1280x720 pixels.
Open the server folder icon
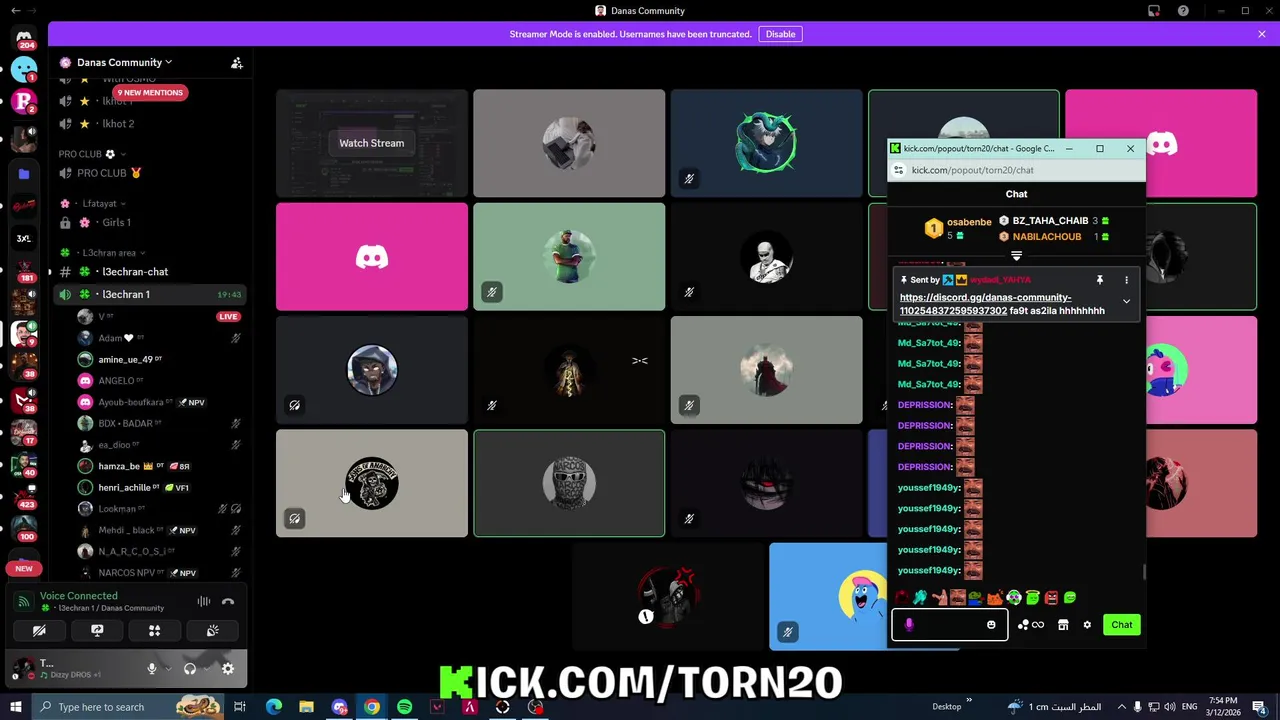point(24,173)
